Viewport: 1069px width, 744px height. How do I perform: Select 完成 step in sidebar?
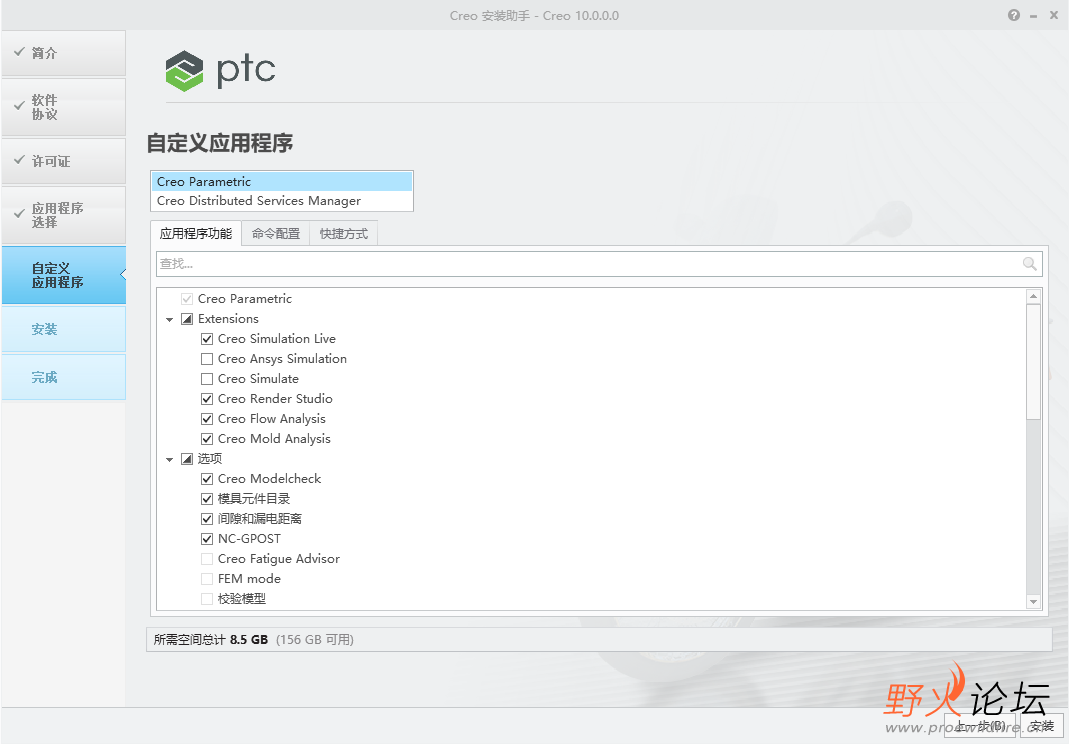tap(63, 377)
